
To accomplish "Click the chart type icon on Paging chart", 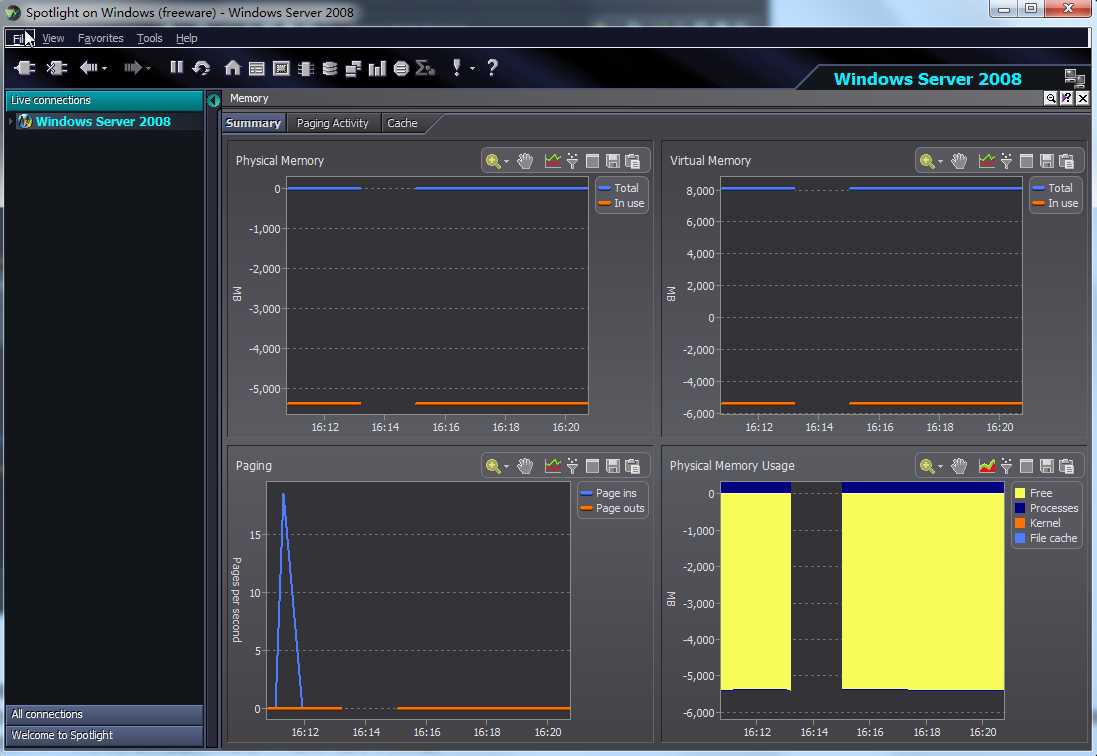I will pyautogui.click(x=553, y=466).
